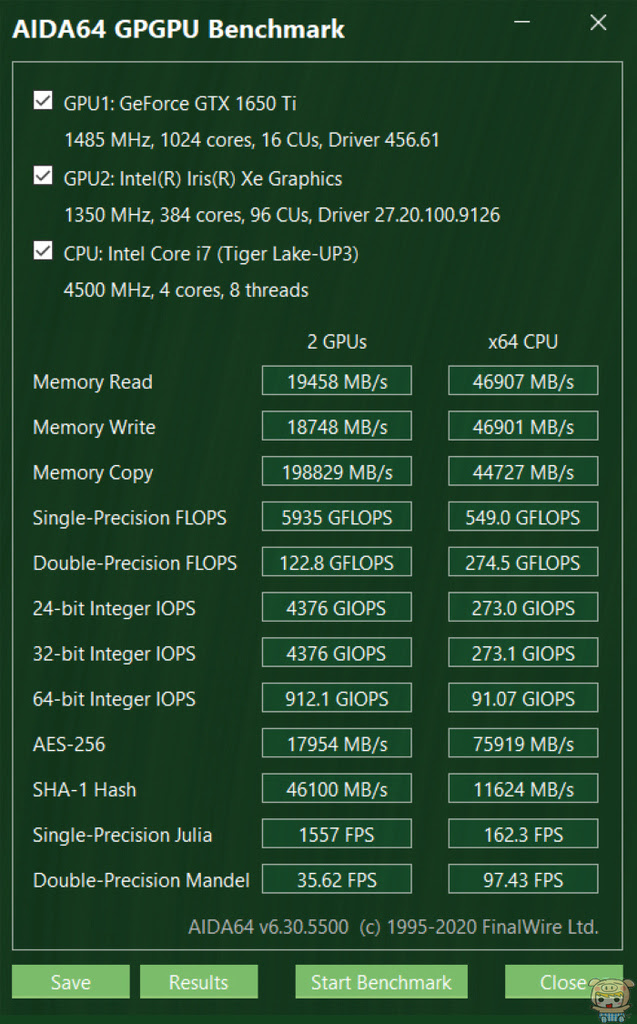
Task: Click the CPU Memory Write result field
Action: coord(523,427)
